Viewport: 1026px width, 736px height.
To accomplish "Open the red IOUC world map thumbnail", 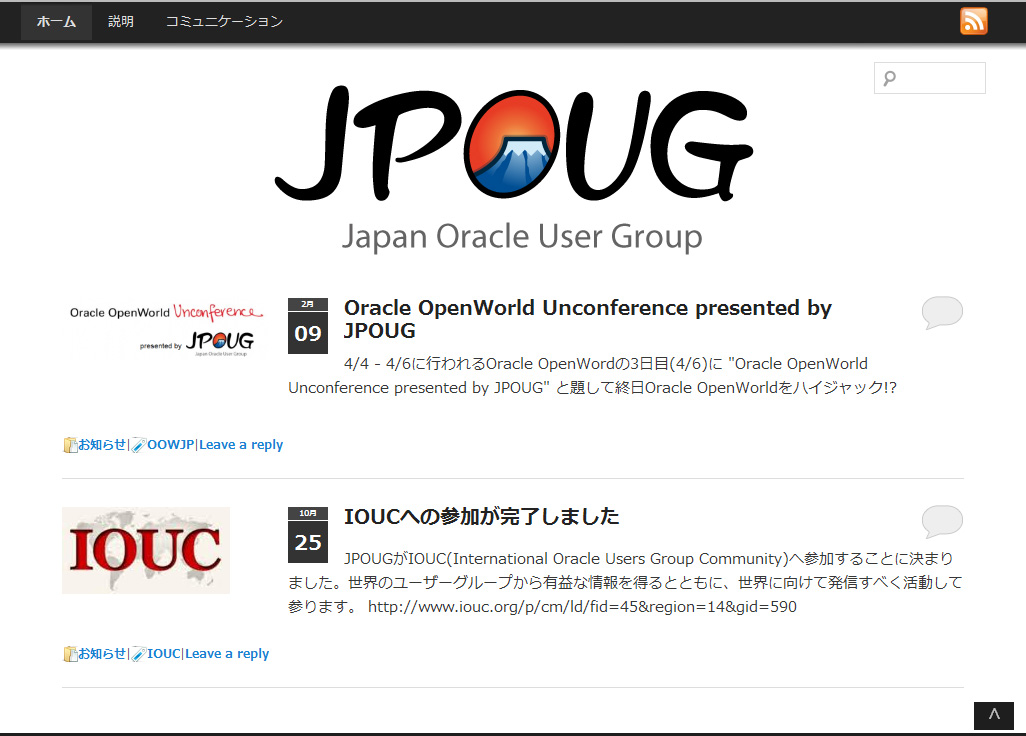I will [146, 550].
